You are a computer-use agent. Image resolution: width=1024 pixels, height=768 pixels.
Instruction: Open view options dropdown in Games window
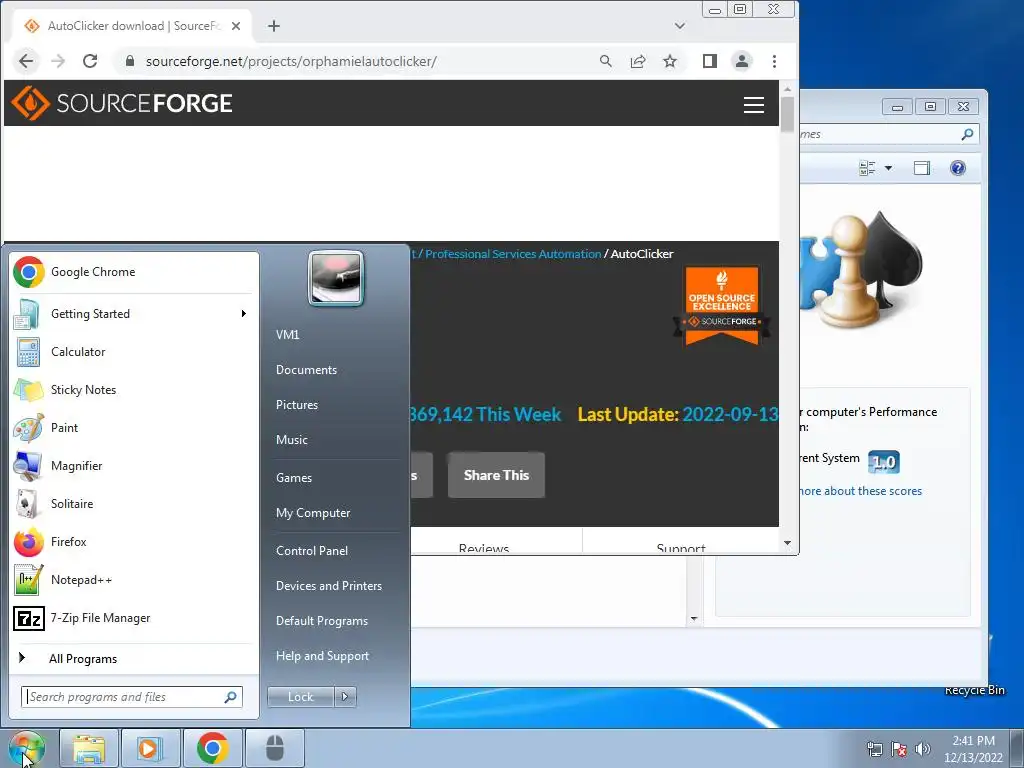[888, 168]
